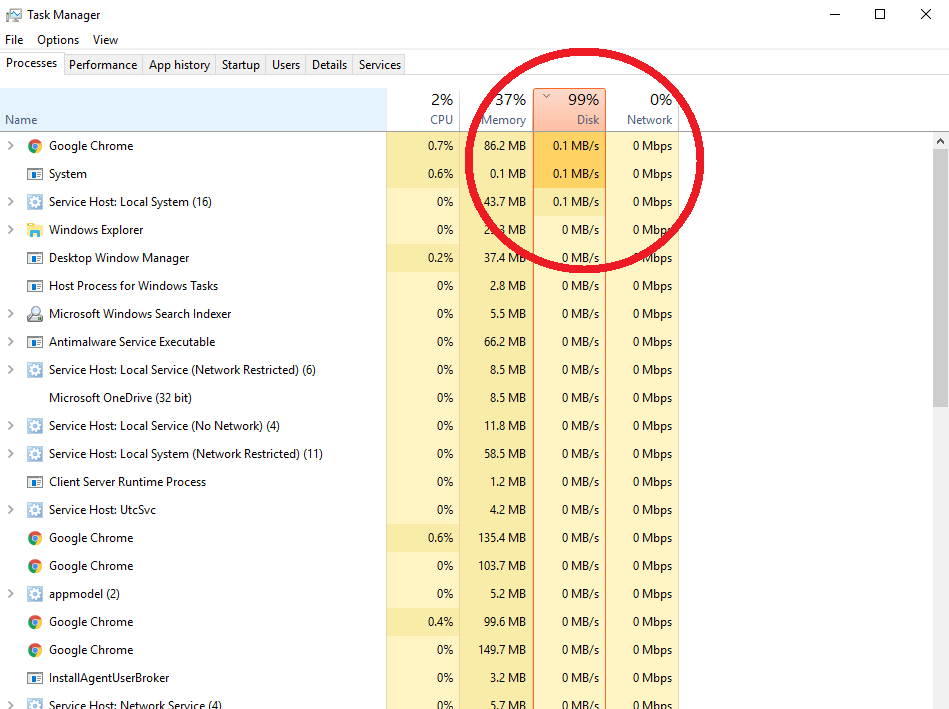This screenshot has width=949, height=709.
Task: Expand the appmodel (2) group
Action: pyautogui.click(x=10, y=593)
